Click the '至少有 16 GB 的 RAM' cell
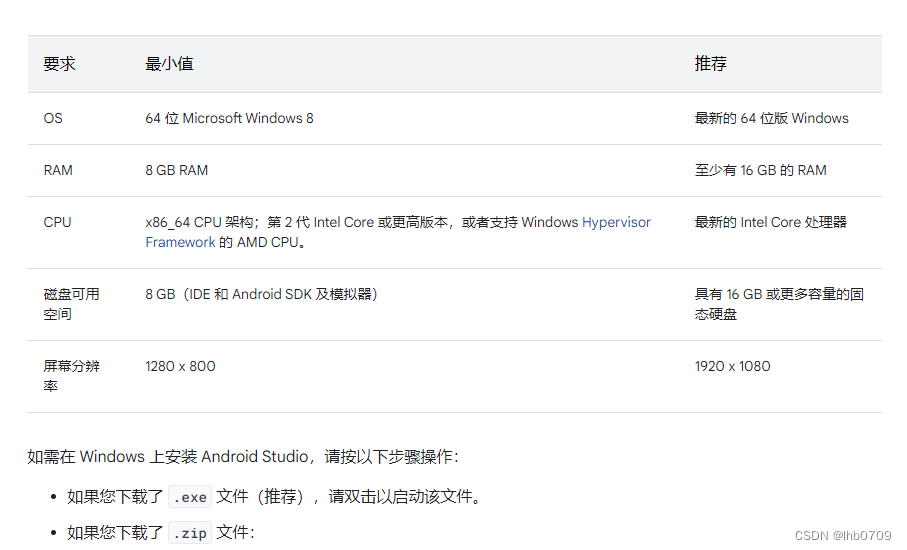This screenshot has width=907, height=550. [760, 171]
